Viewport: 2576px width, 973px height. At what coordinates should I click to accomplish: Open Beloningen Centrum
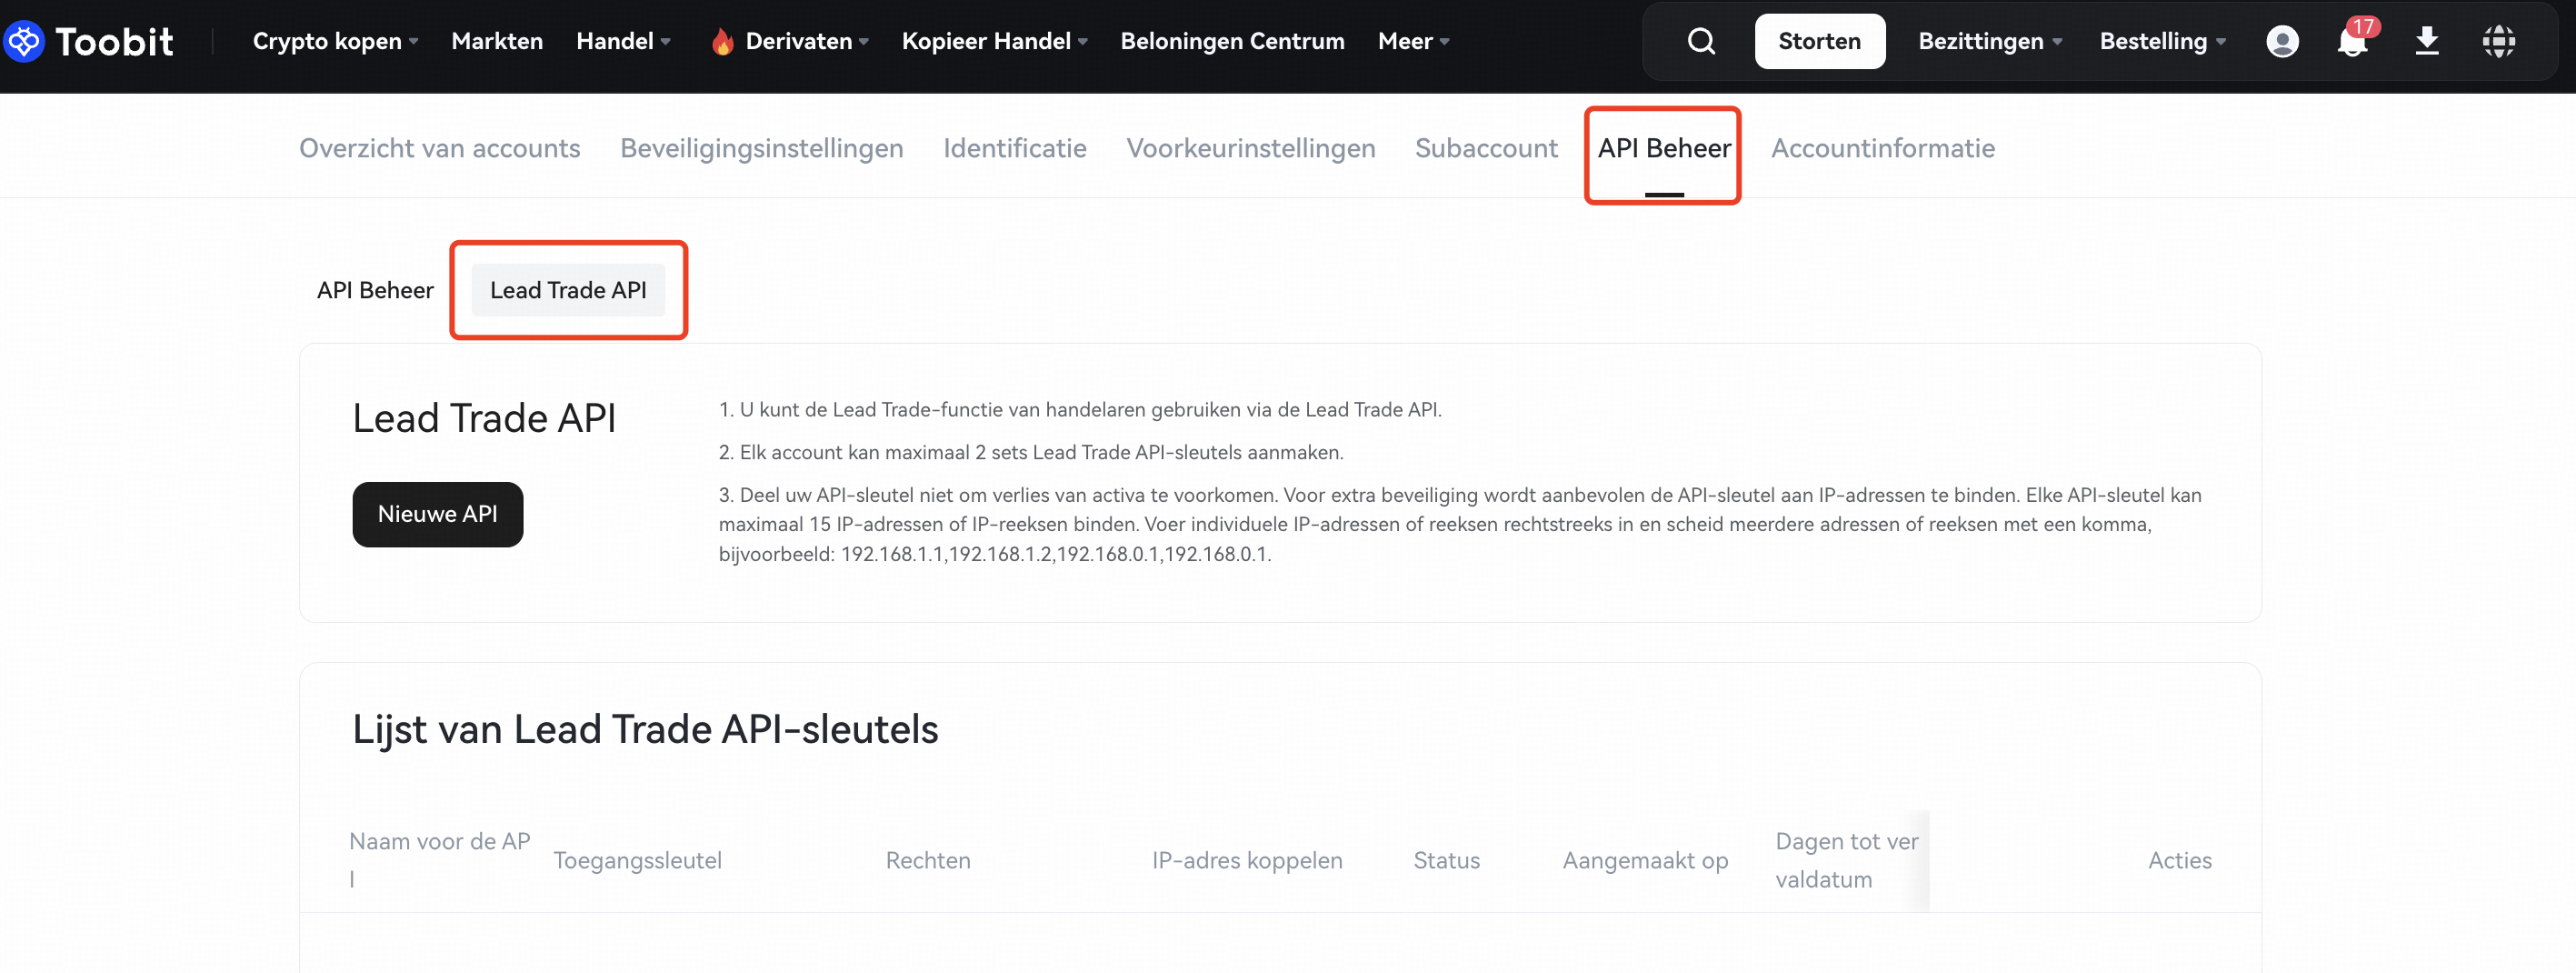pyautogui.click(x=1232, y=41)
